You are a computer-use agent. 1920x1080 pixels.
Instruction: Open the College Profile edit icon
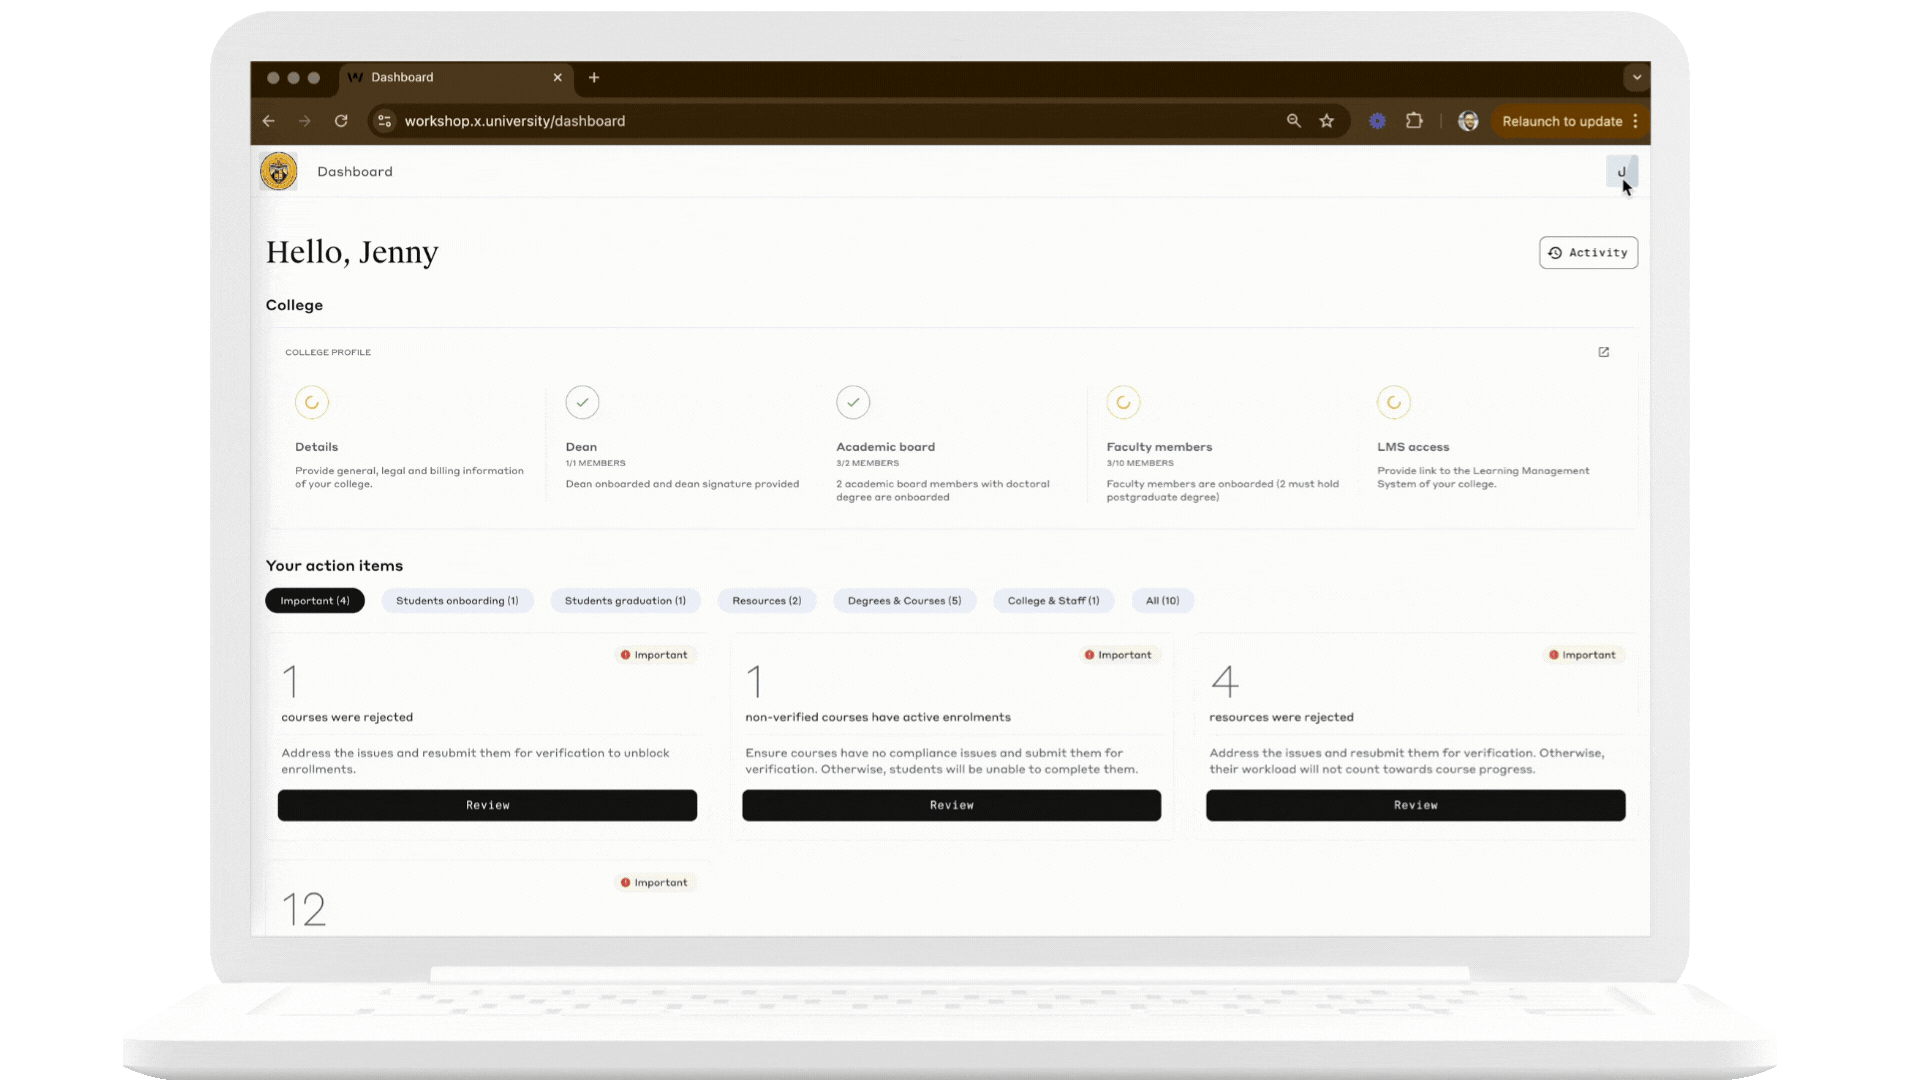[1604, 352]
